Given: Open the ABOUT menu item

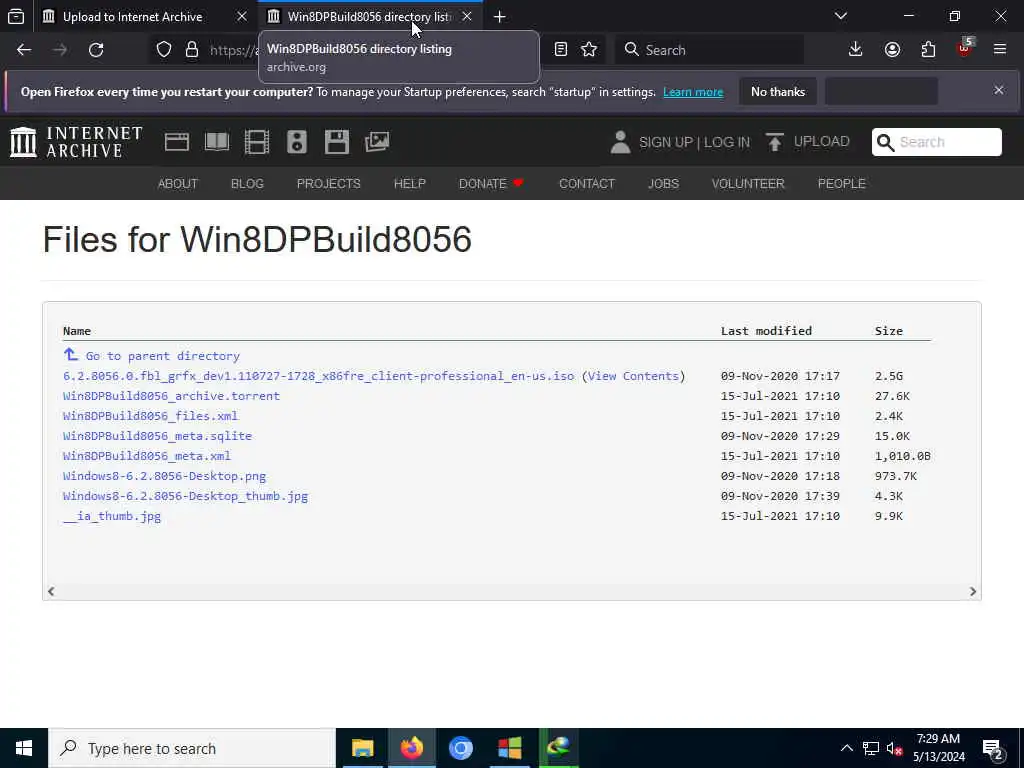Looking at the screenshot, I should tap(178, 184).
